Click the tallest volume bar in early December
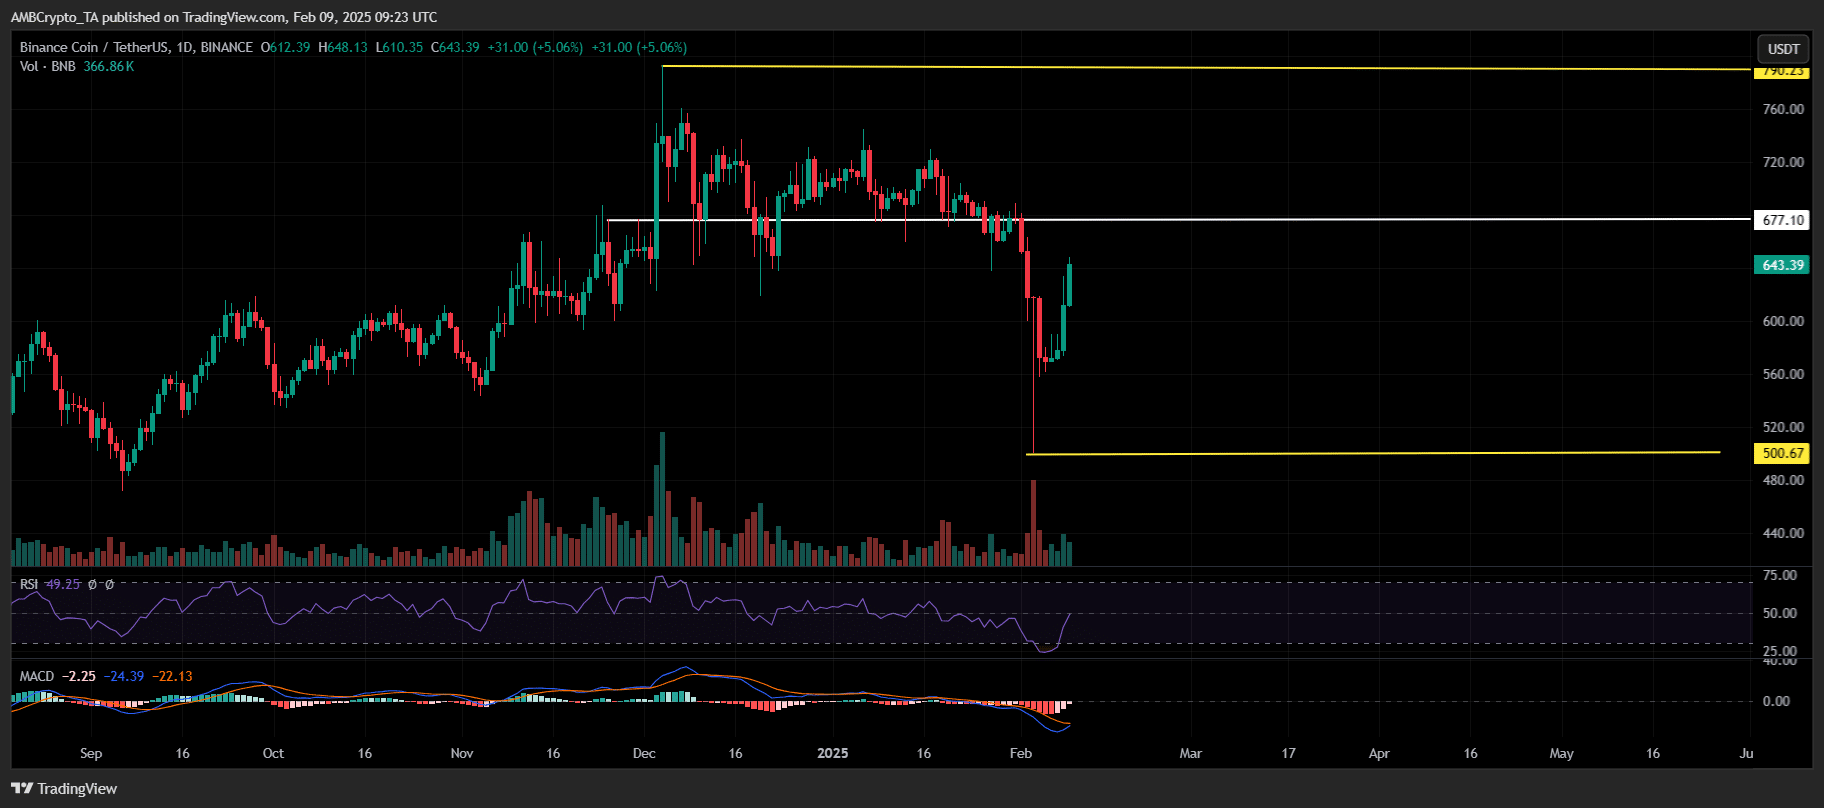The height and width of the screenshot is (808, 1824). coord(662,500)
